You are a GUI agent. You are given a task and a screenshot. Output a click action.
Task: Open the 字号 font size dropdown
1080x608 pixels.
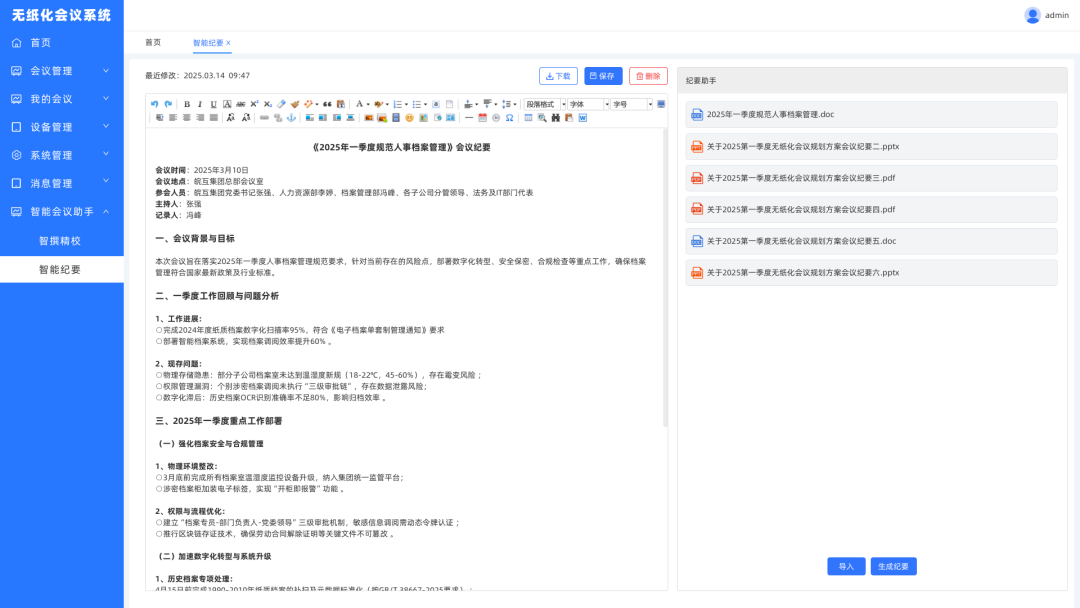(x=632, y=104)
